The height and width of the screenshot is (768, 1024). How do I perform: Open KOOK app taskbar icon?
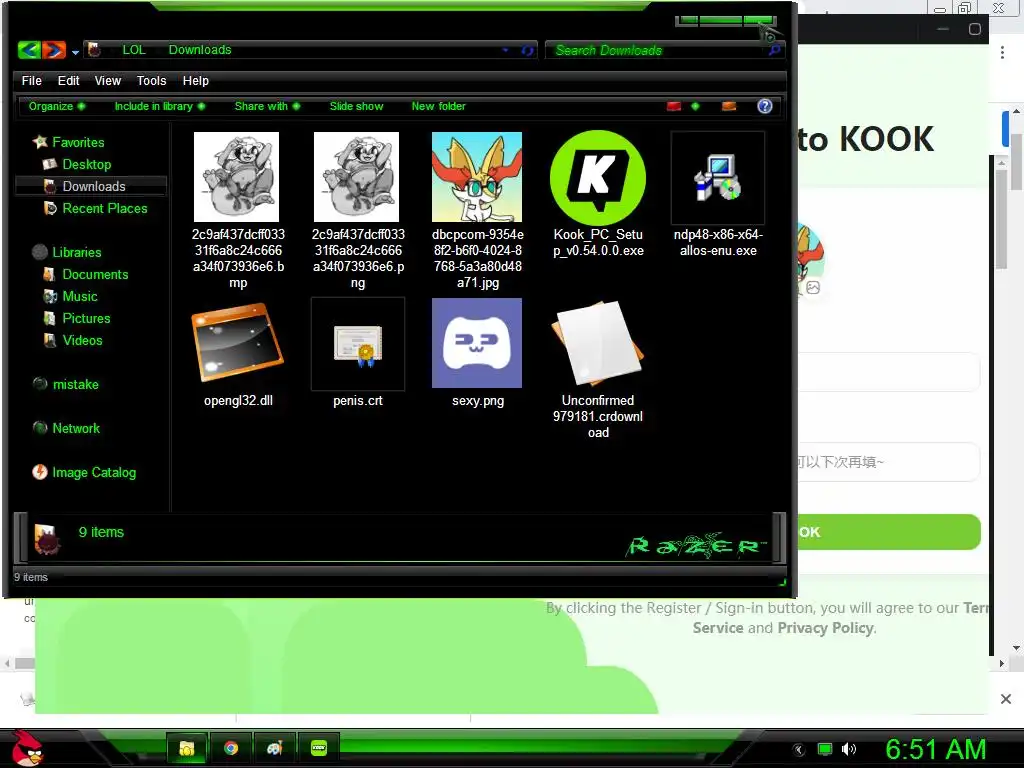pos(319,748)
